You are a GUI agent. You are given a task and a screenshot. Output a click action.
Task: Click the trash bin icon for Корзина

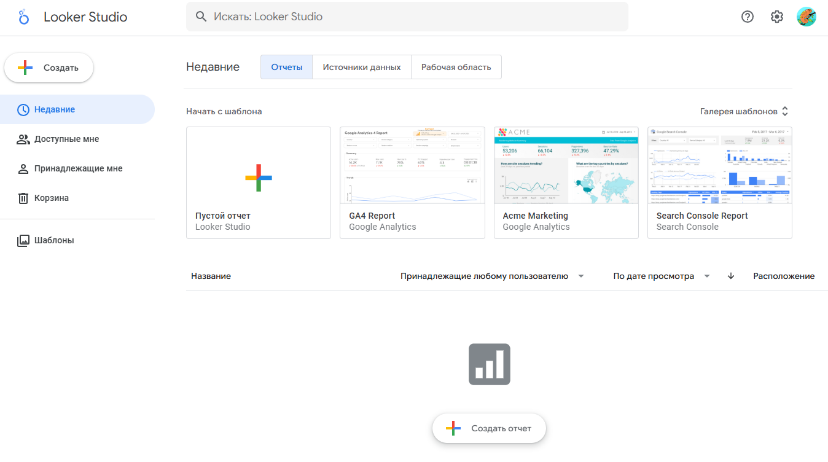coord(23,199)
